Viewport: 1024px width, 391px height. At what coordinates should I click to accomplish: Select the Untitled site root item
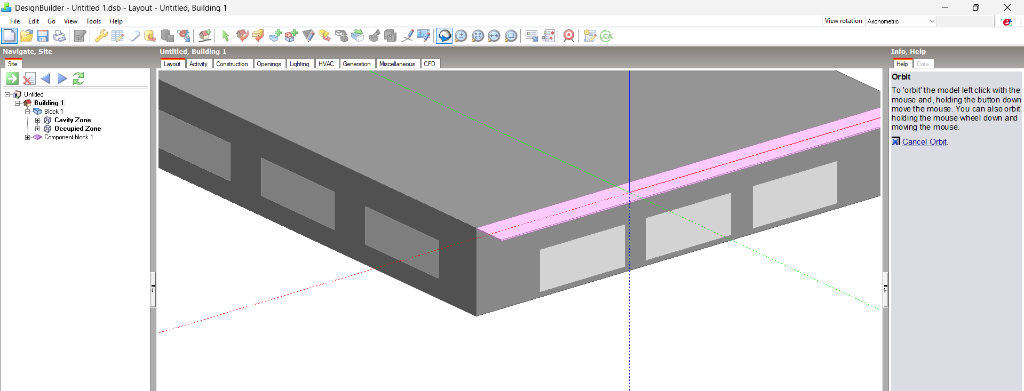point(33,95)
